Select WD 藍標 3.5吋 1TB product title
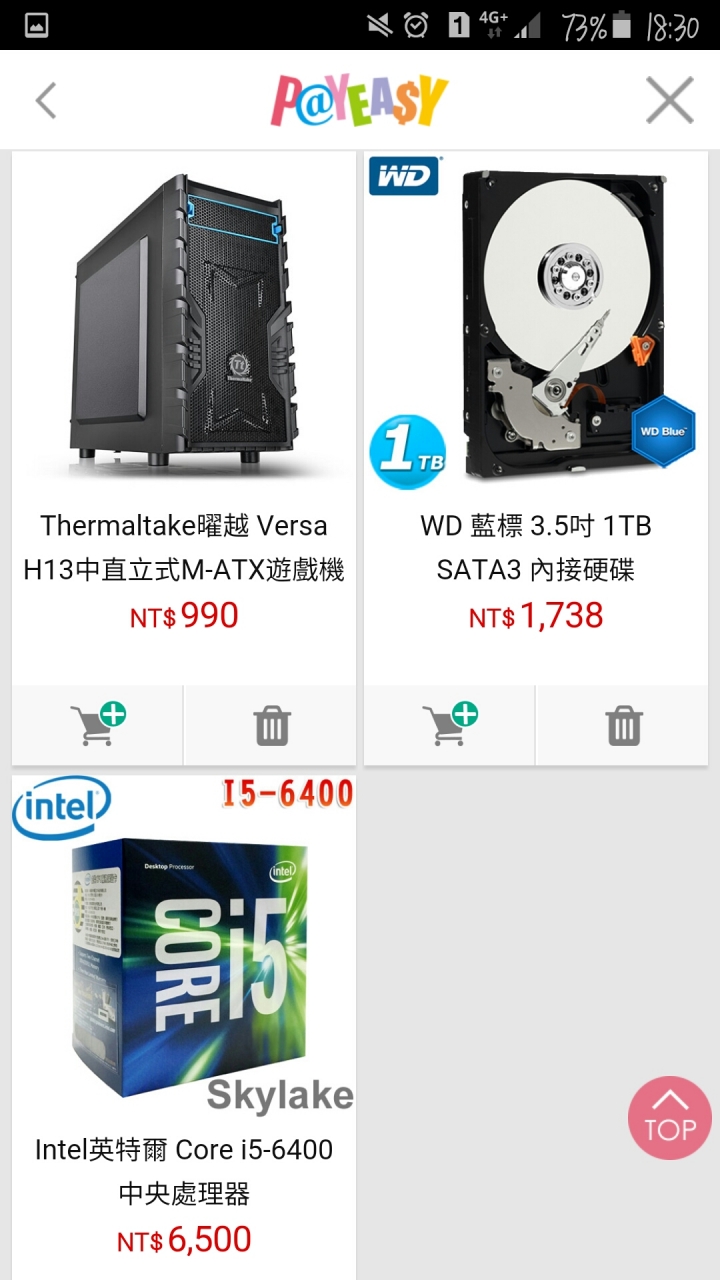The image size is (720, 1280). pyautogui.click(x=536, y=548)
